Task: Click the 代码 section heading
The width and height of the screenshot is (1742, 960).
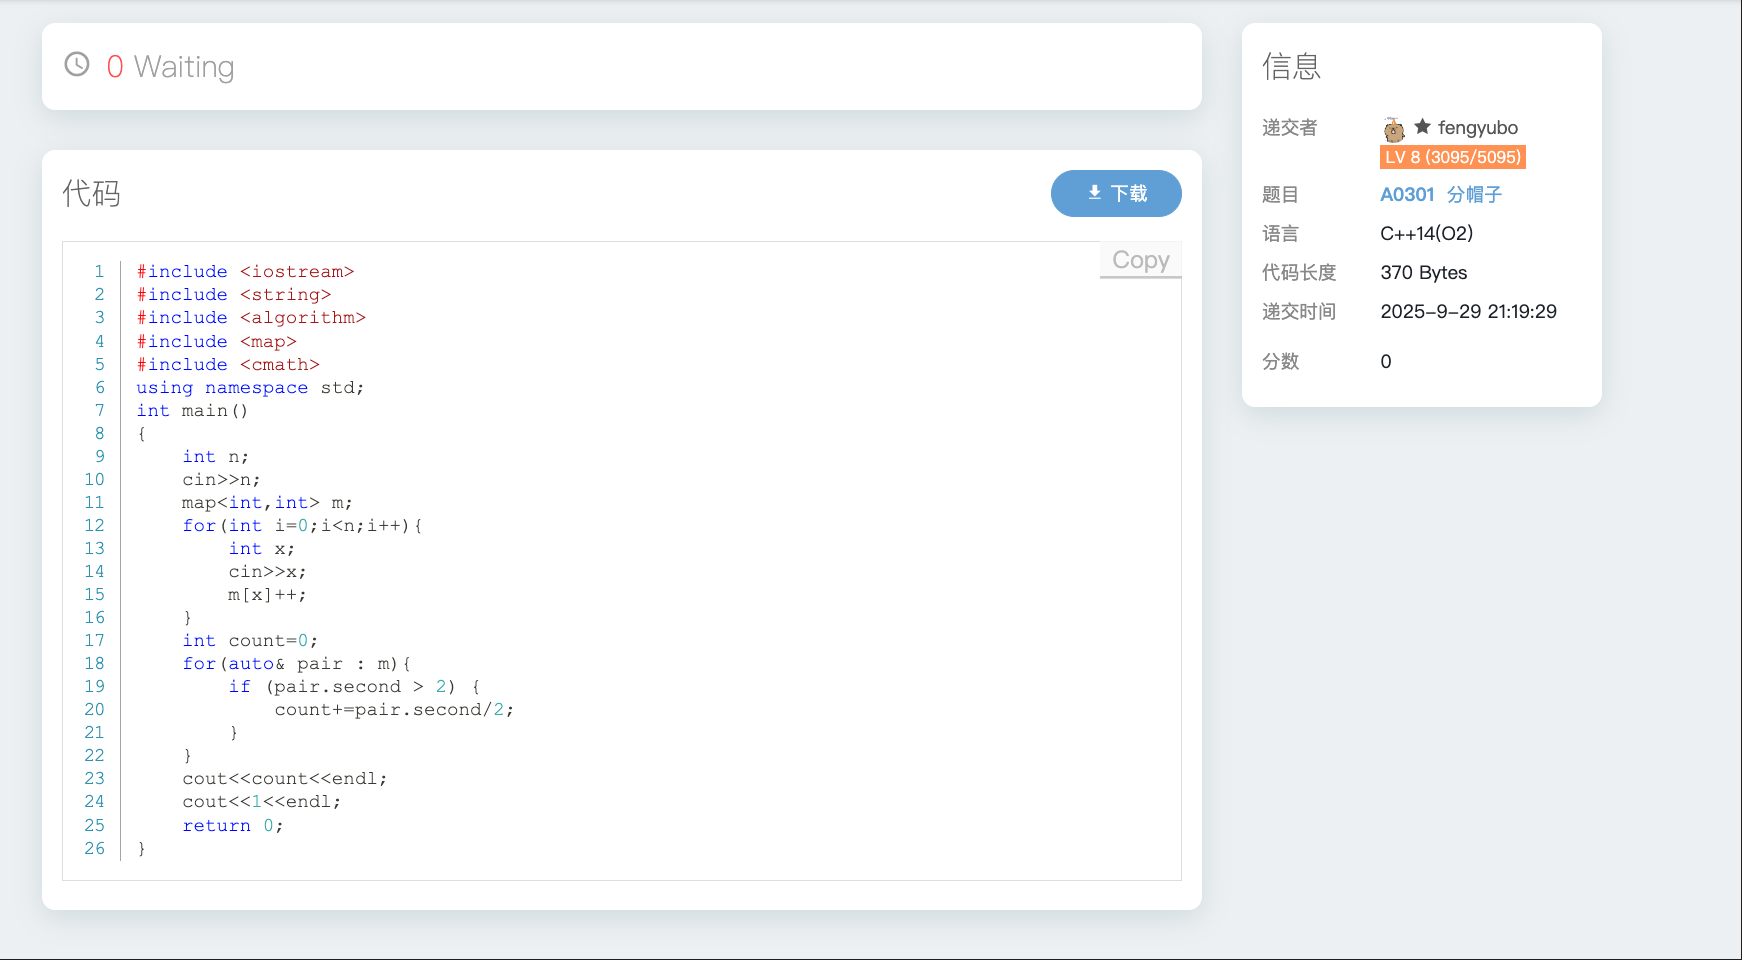Action: (x=91, y=193)
